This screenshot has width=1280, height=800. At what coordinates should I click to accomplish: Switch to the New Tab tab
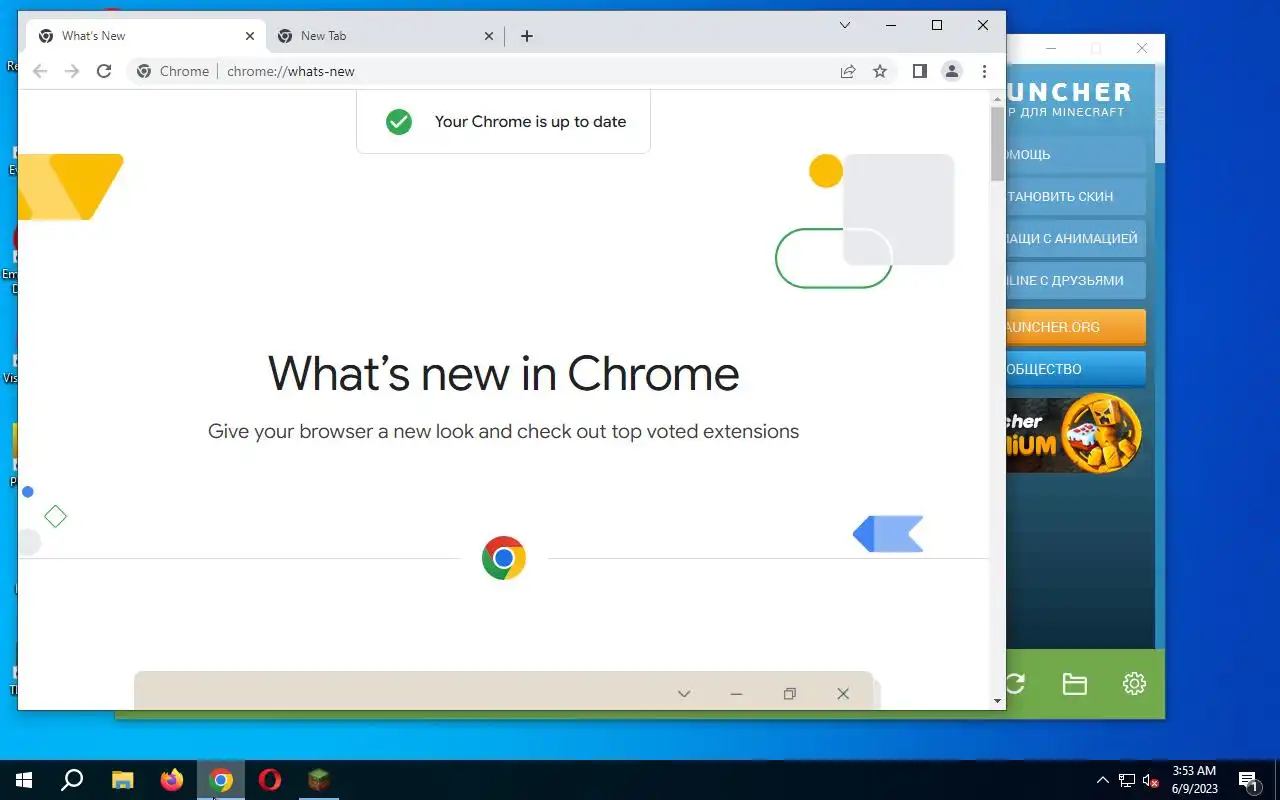(385, 36)
